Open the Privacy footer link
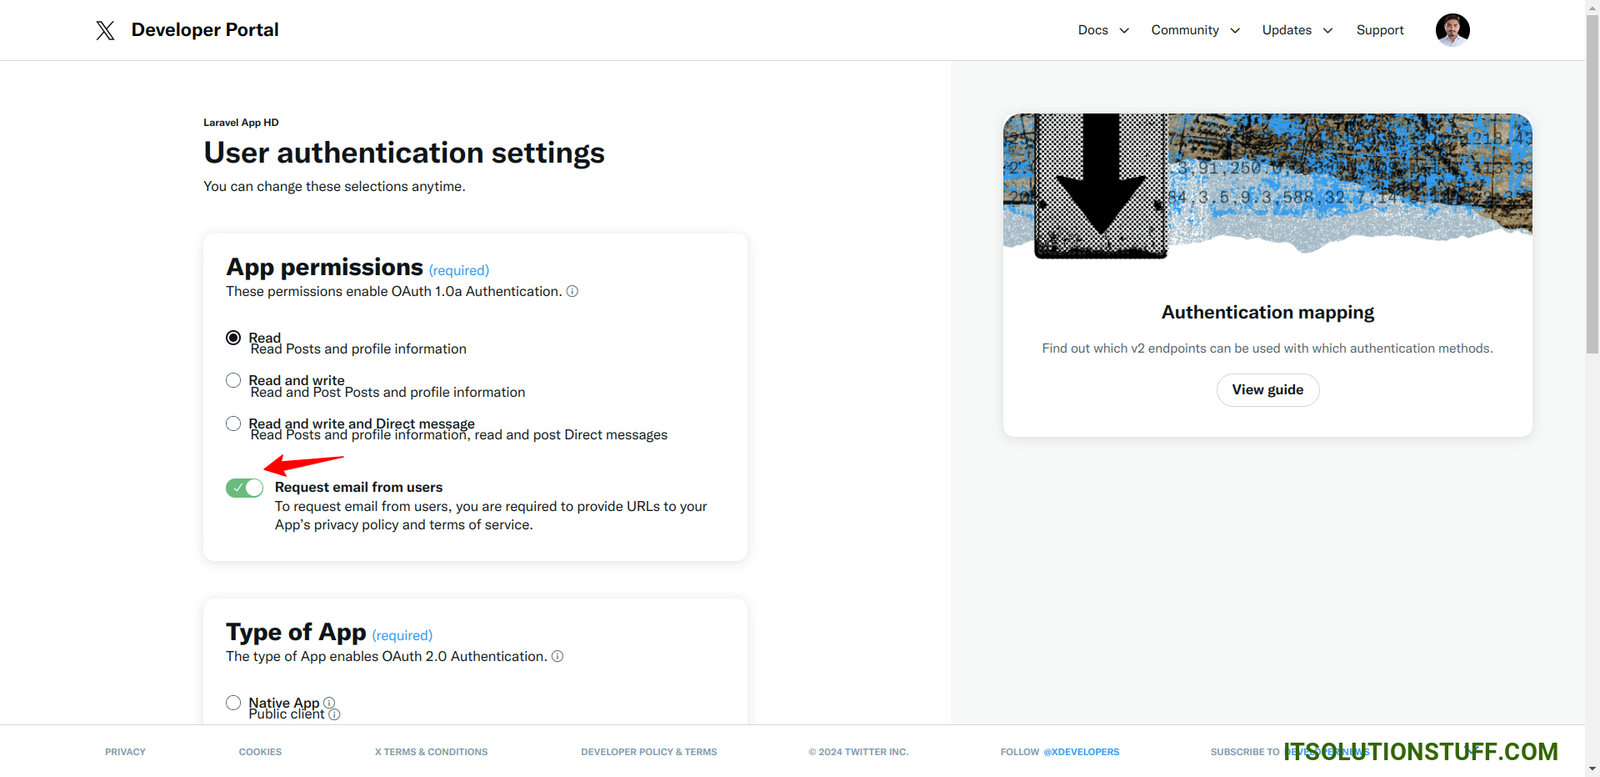1600x777 pixels. (x=125, y=752)
